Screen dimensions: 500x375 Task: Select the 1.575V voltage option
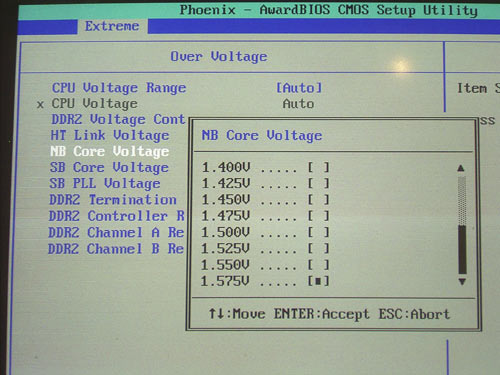coord(266,281)
